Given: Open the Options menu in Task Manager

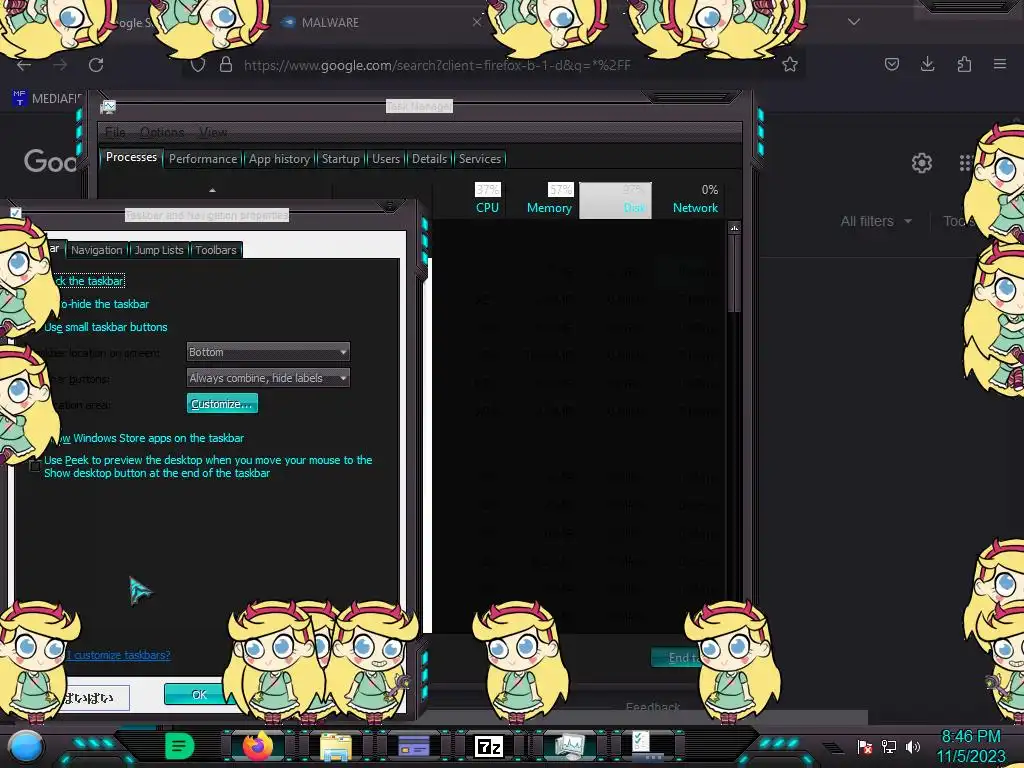Looking at the screenshot, I should 162,132.
